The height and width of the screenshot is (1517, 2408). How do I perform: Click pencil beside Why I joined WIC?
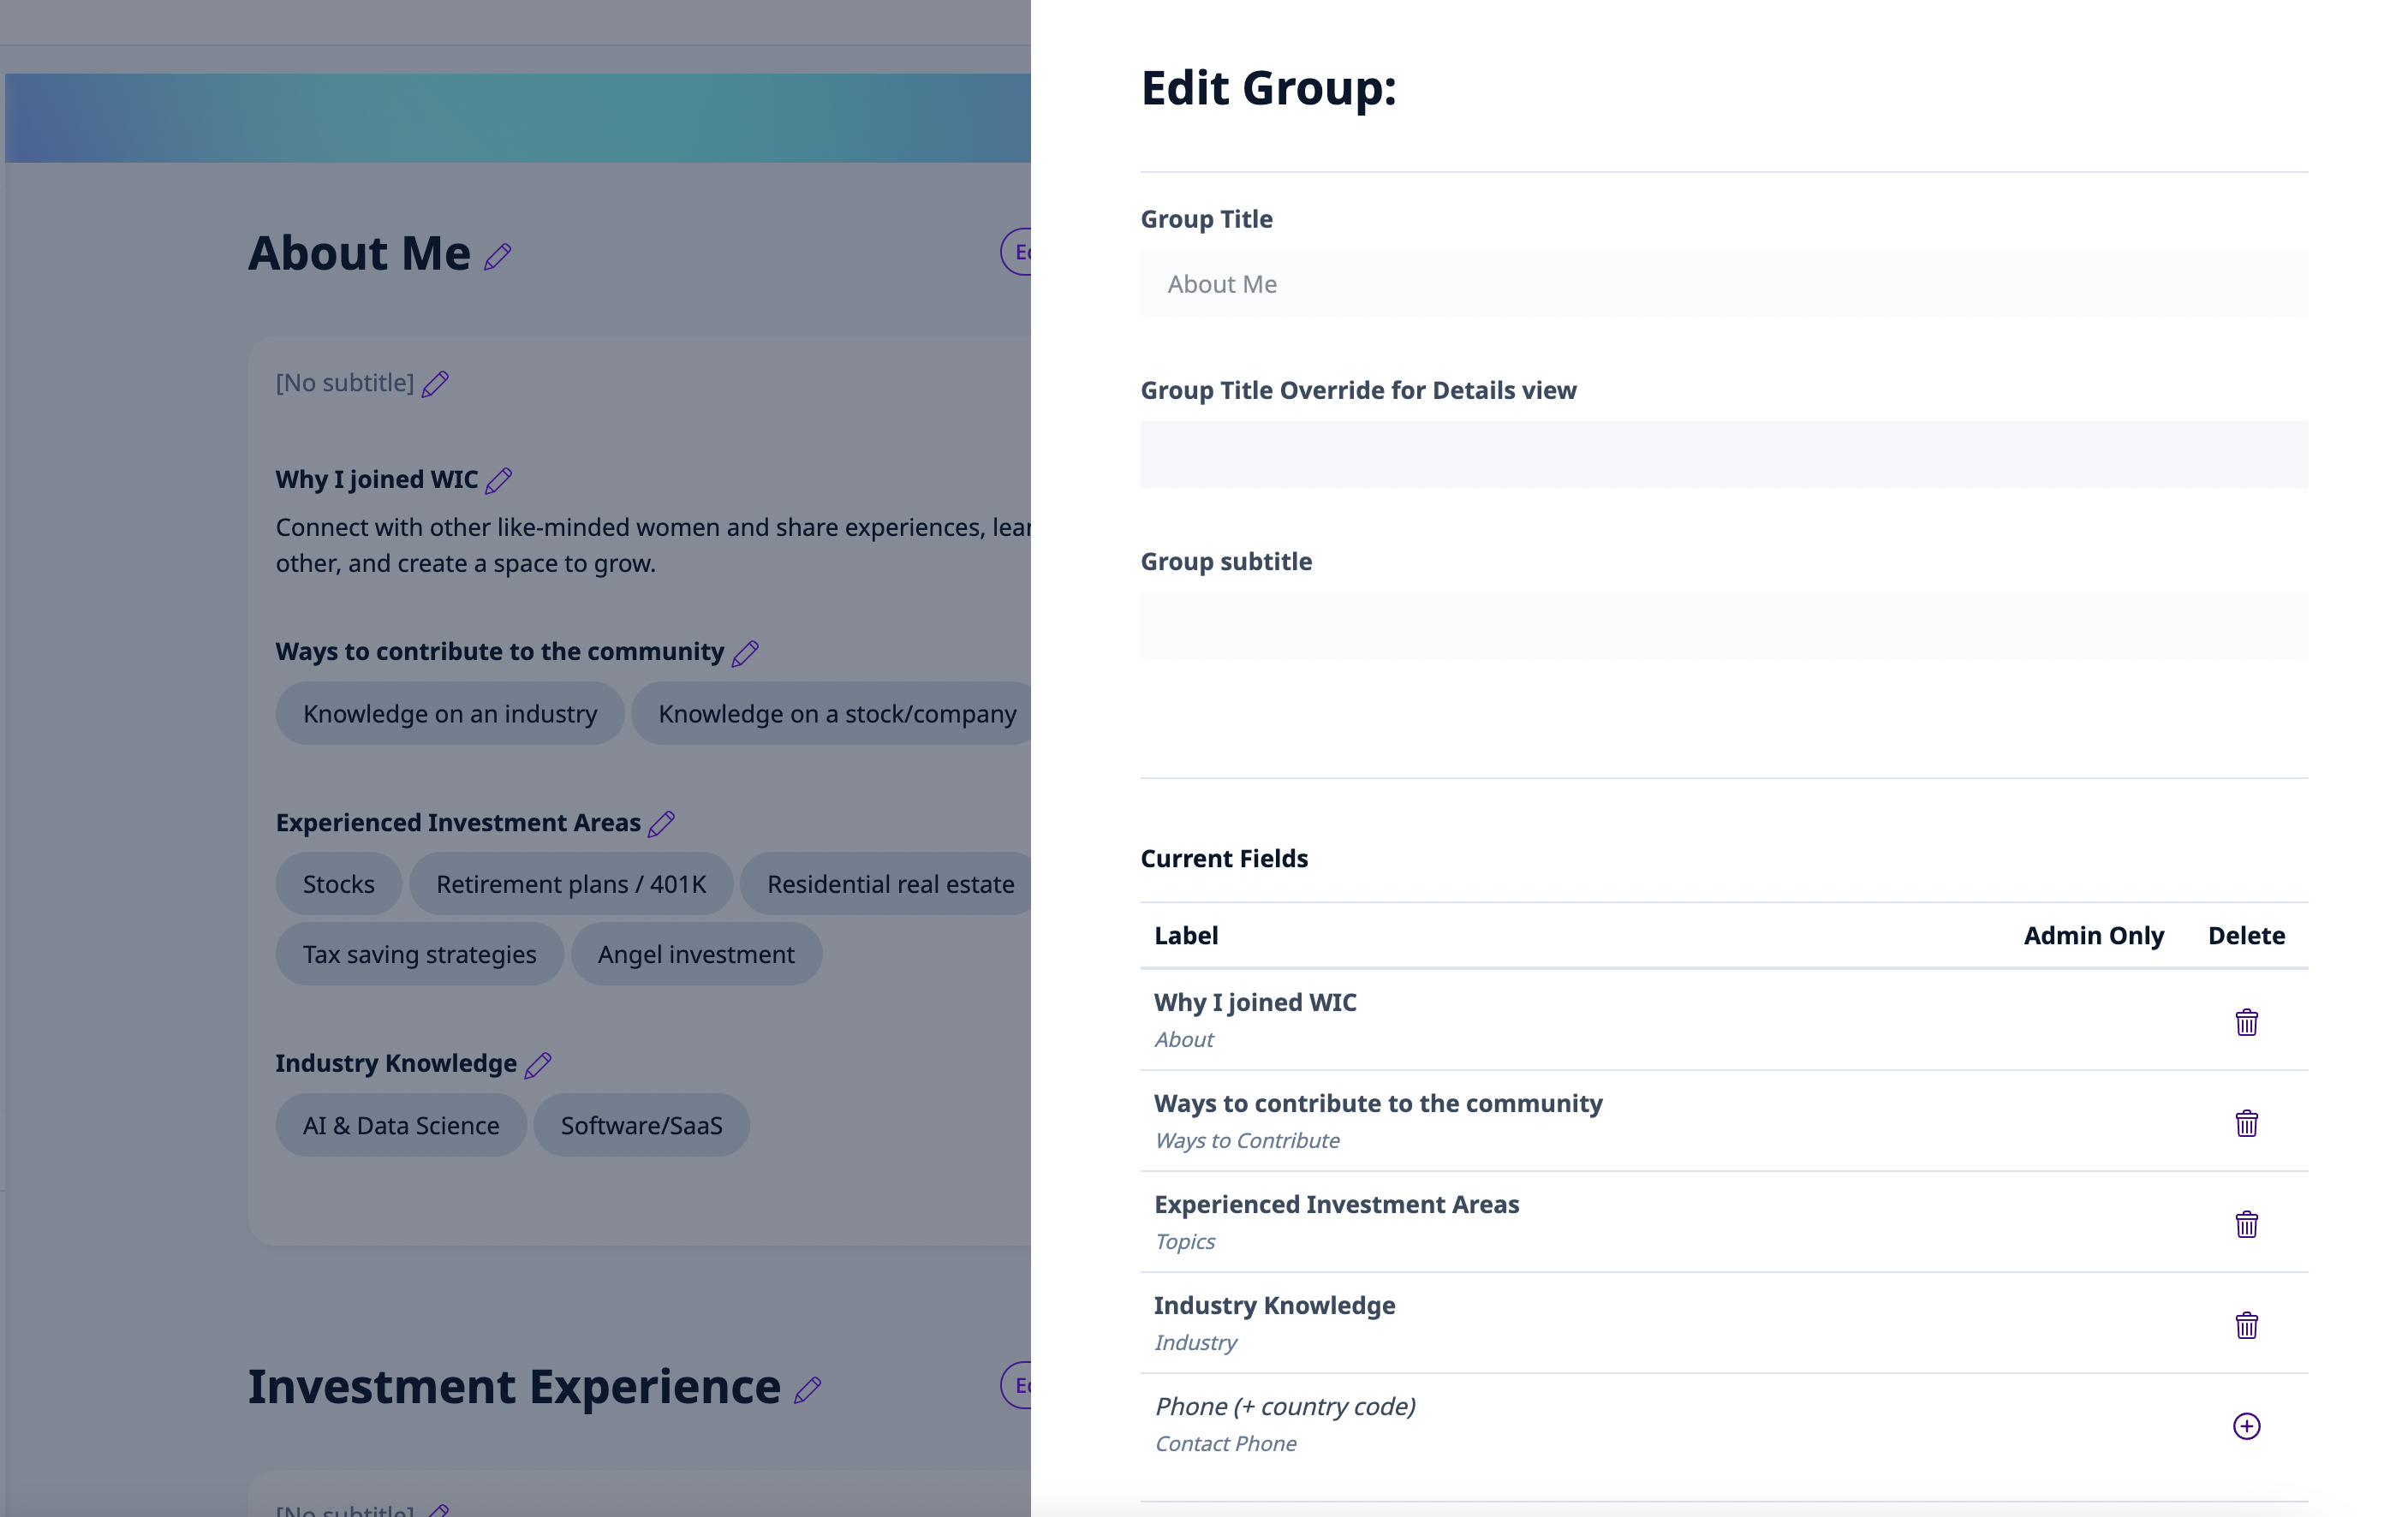(498, 481)
